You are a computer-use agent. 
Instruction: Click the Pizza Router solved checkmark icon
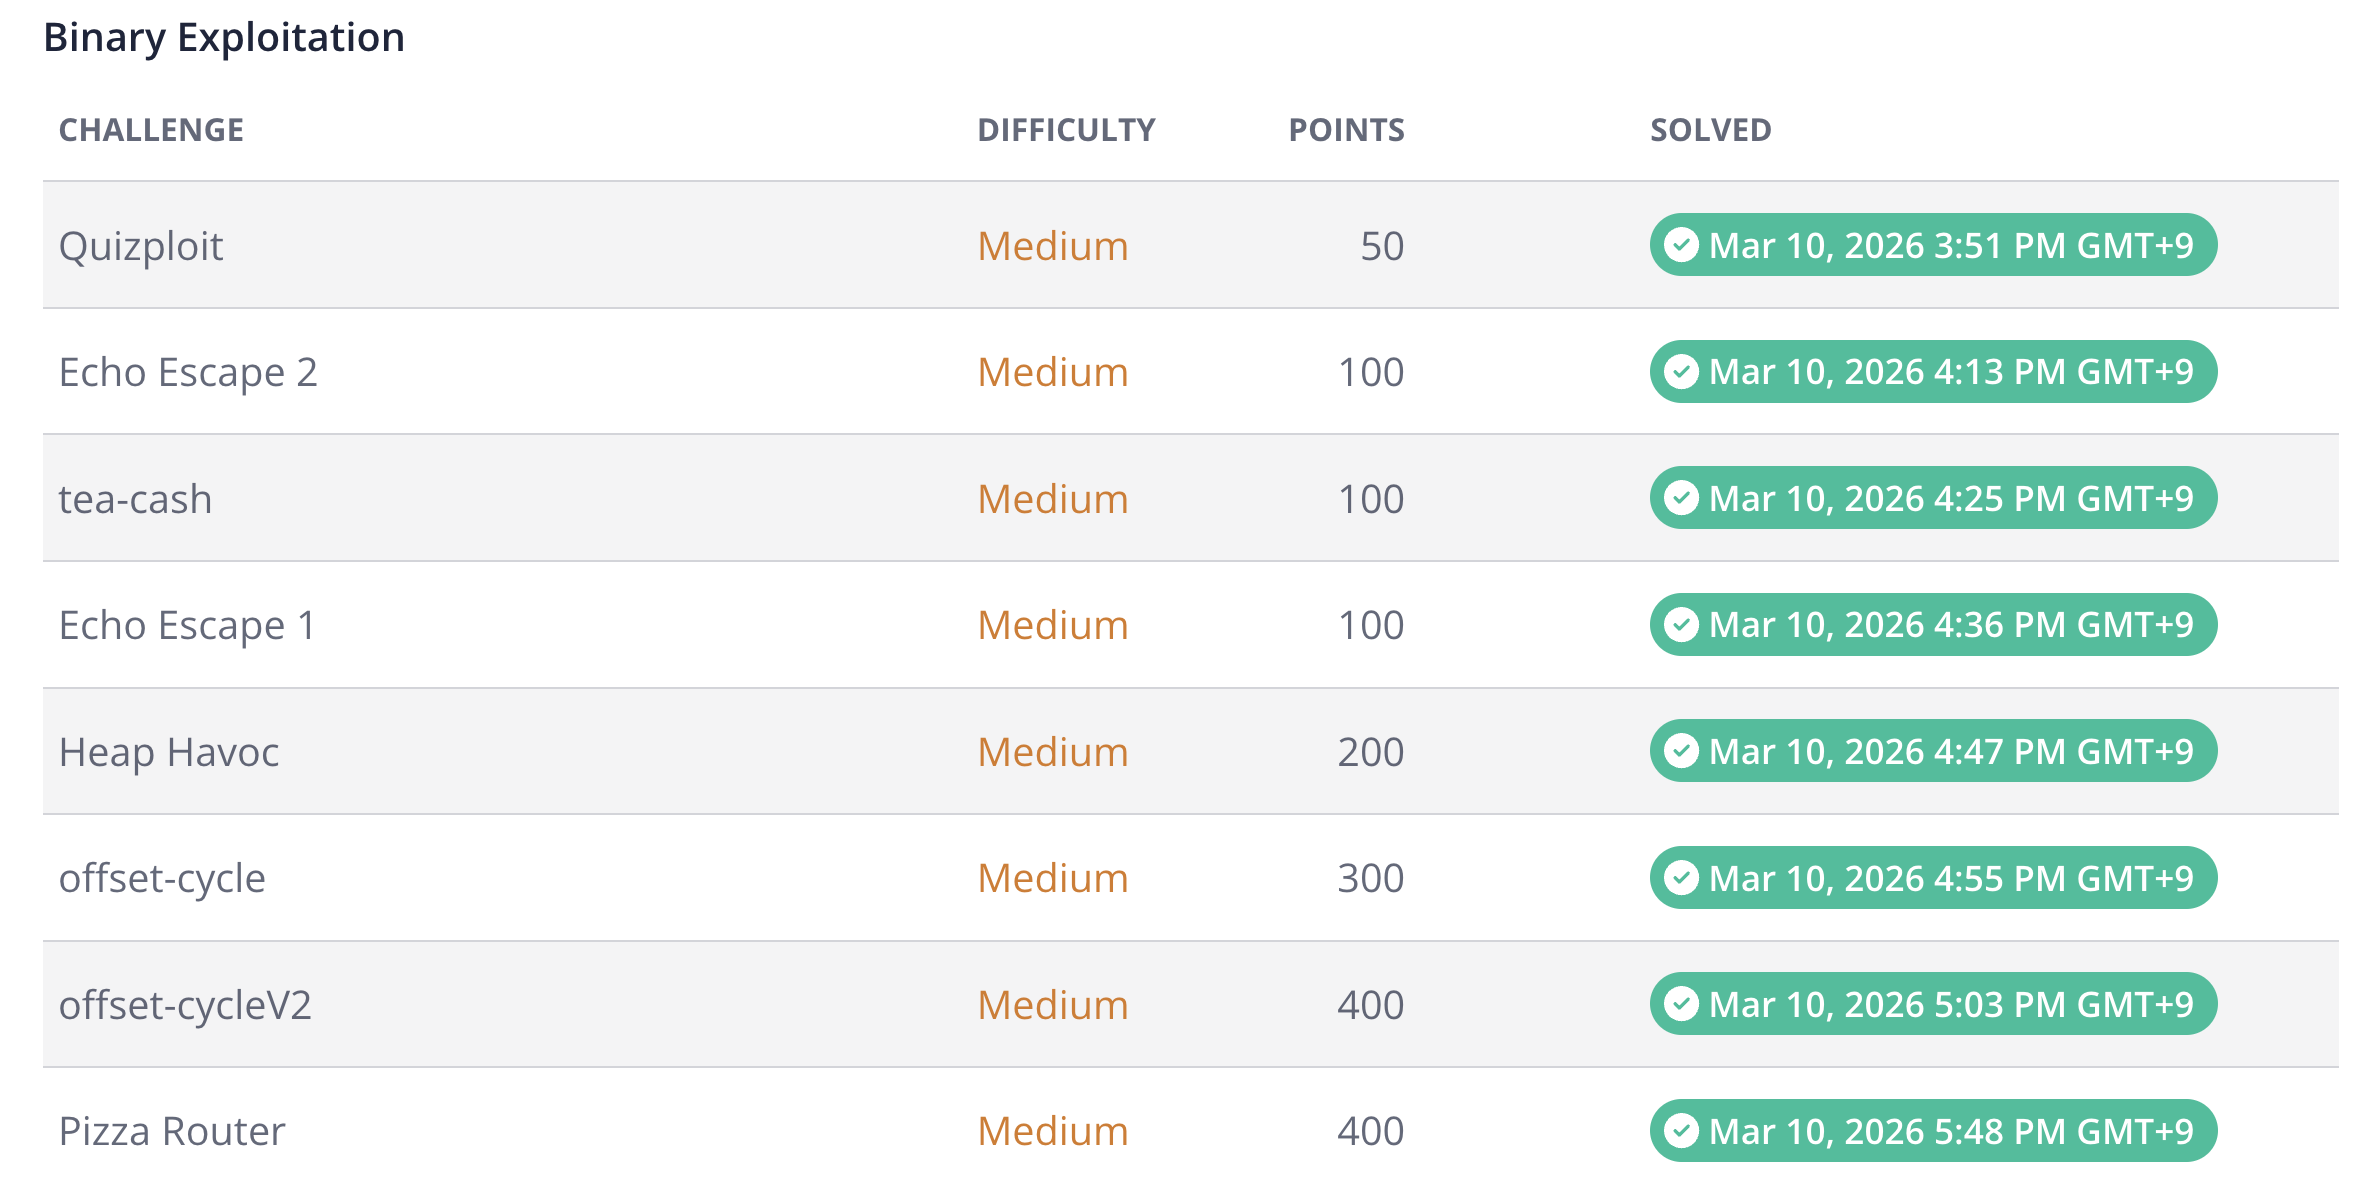[x=1681, y=1131]
